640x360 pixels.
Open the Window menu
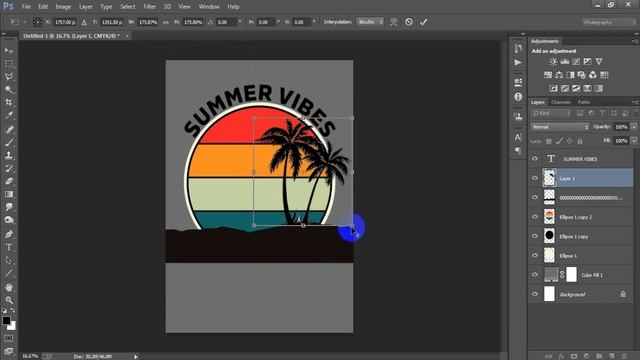point(209,7)
